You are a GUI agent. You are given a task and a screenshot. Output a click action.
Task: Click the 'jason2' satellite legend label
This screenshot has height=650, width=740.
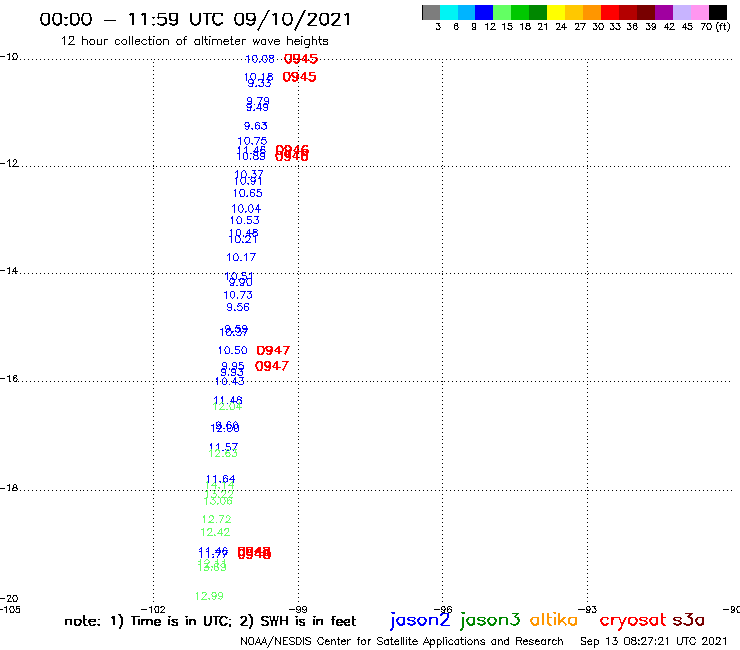[x=420, y=620]
